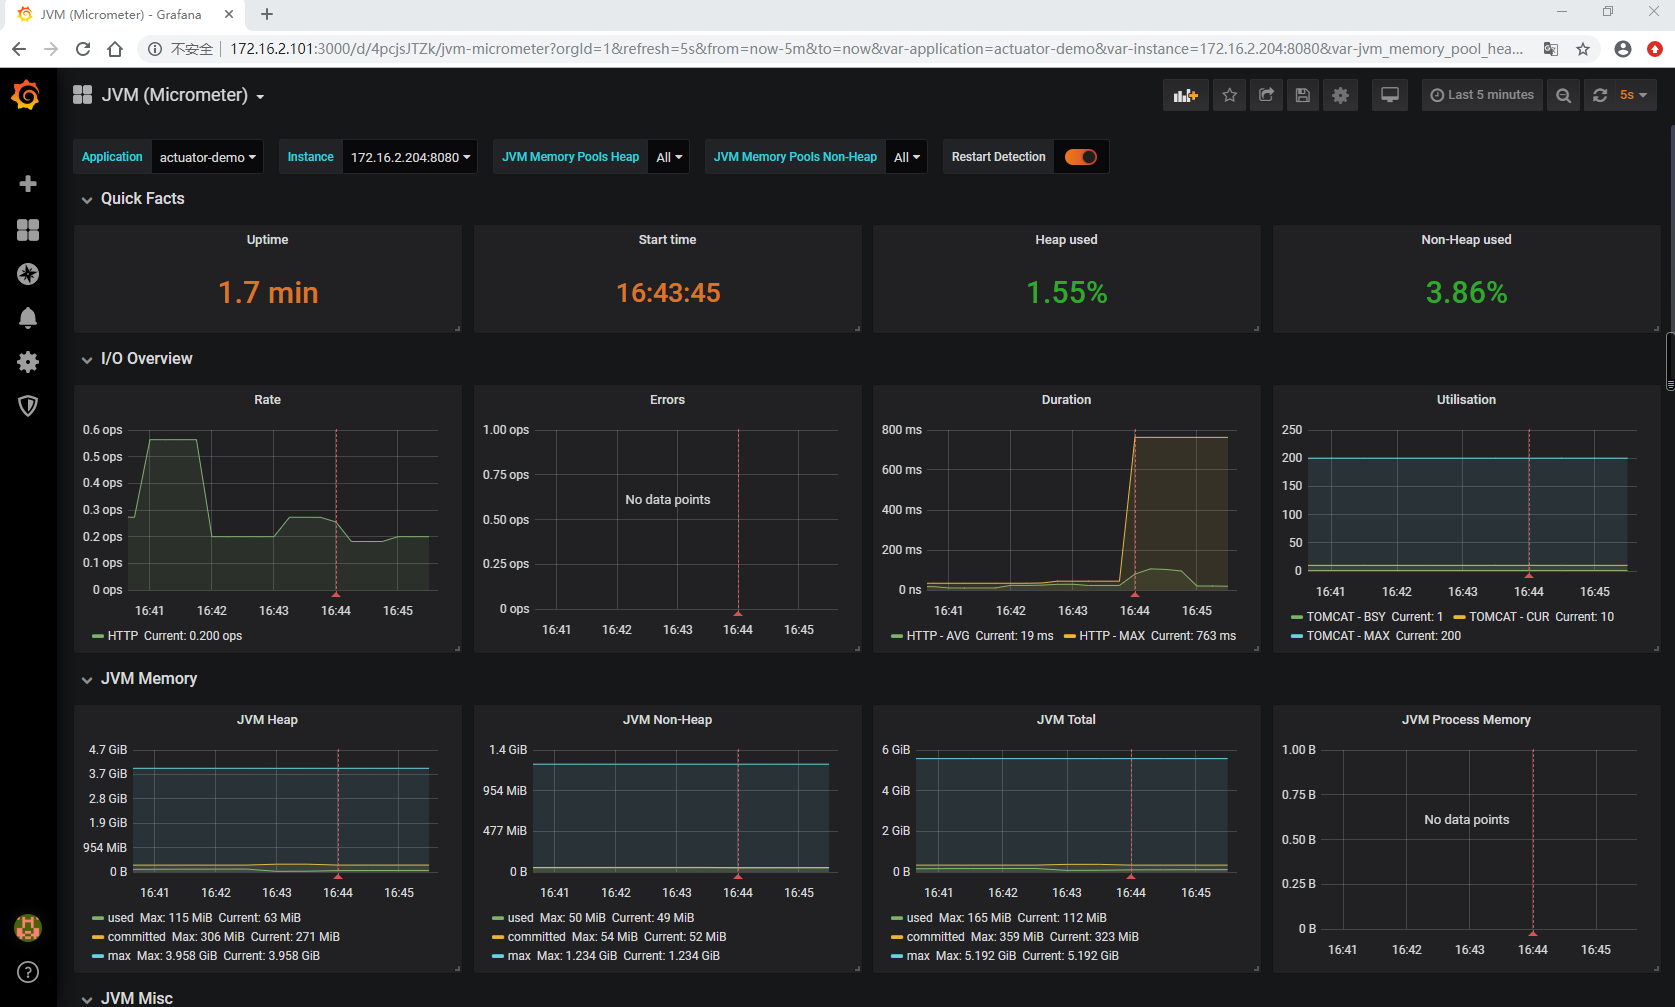Open Alerting via the bell icon
Viewport: 1675px width, 1007px height.
point(28,317)
